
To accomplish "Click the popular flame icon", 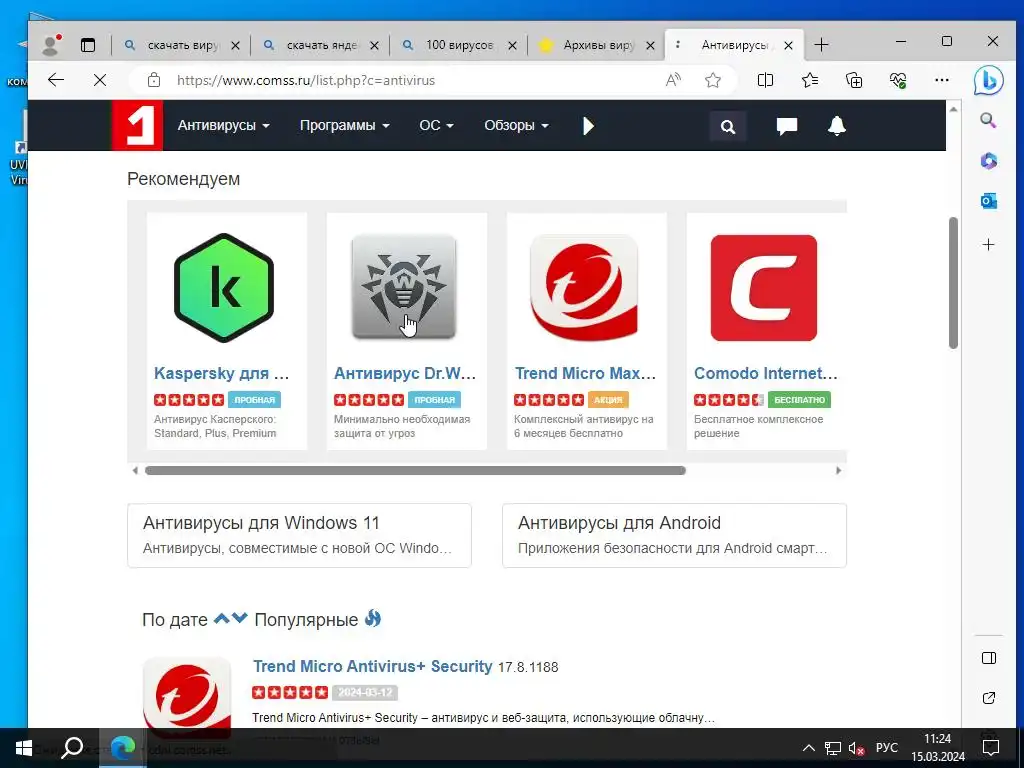I will (x=373, y=618).
